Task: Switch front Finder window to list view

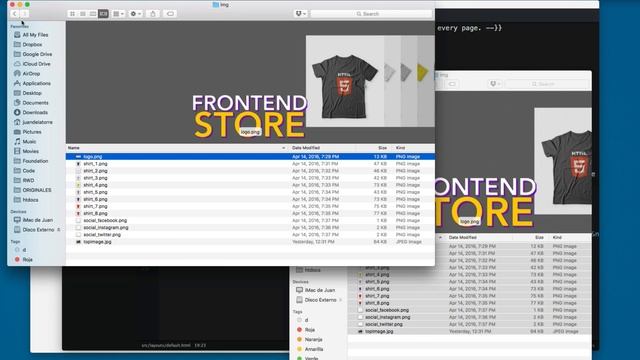Action: point(82,14)
